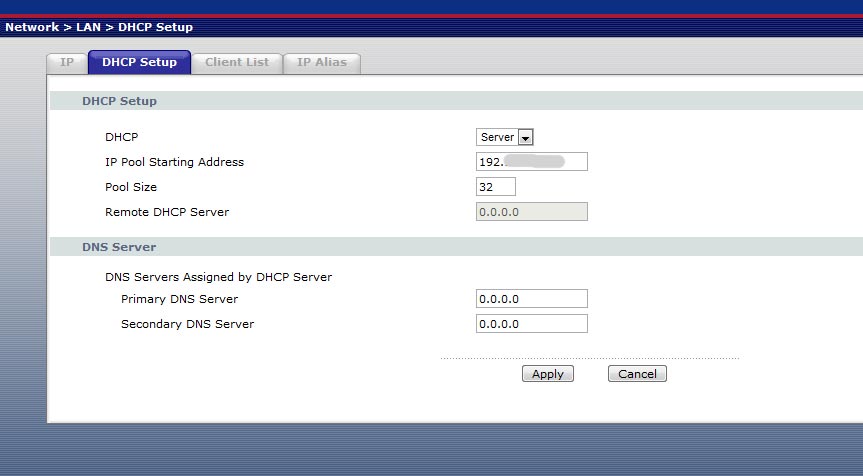The image size is (863, 476).
Task: Click the 'Primary DNS Server' label
Action: 179,299
